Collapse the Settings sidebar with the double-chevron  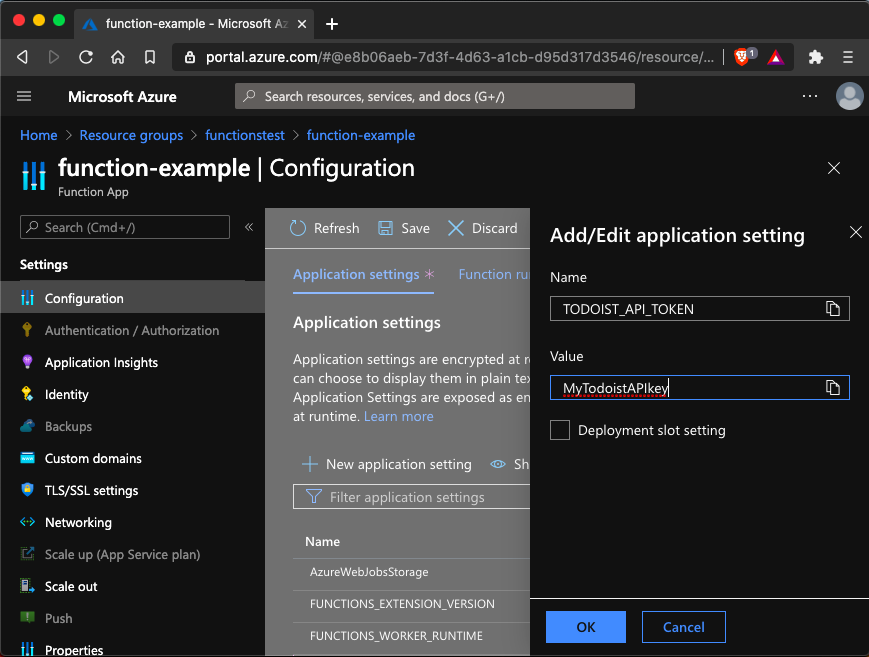249,226
